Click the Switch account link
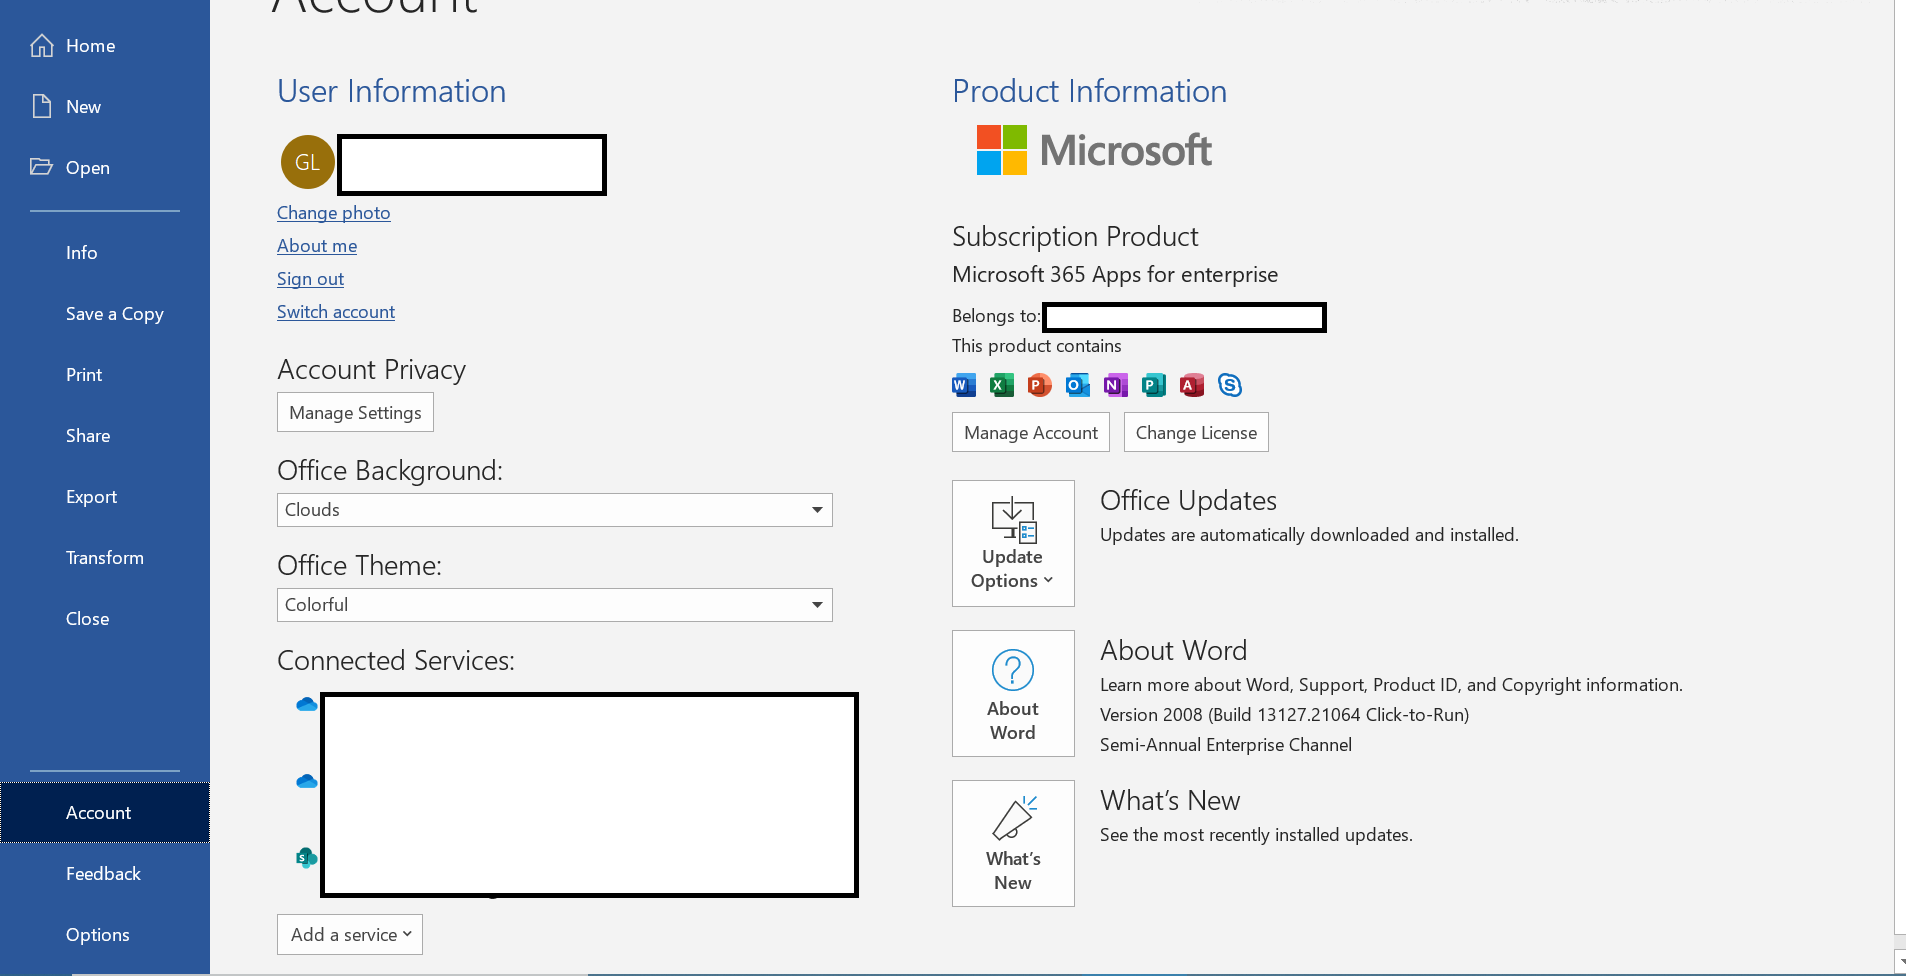 336,312
